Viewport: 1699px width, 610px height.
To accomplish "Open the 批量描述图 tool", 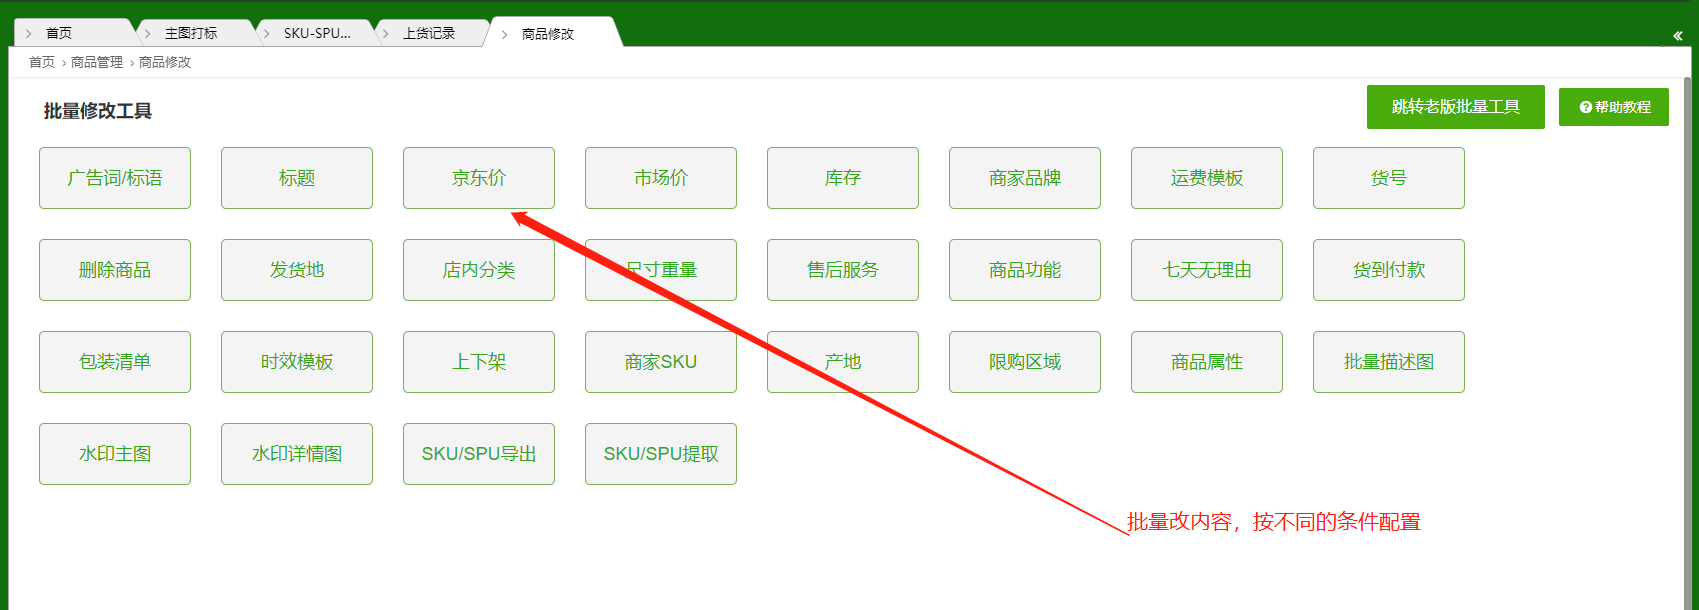I will [x=1388, y=362].
